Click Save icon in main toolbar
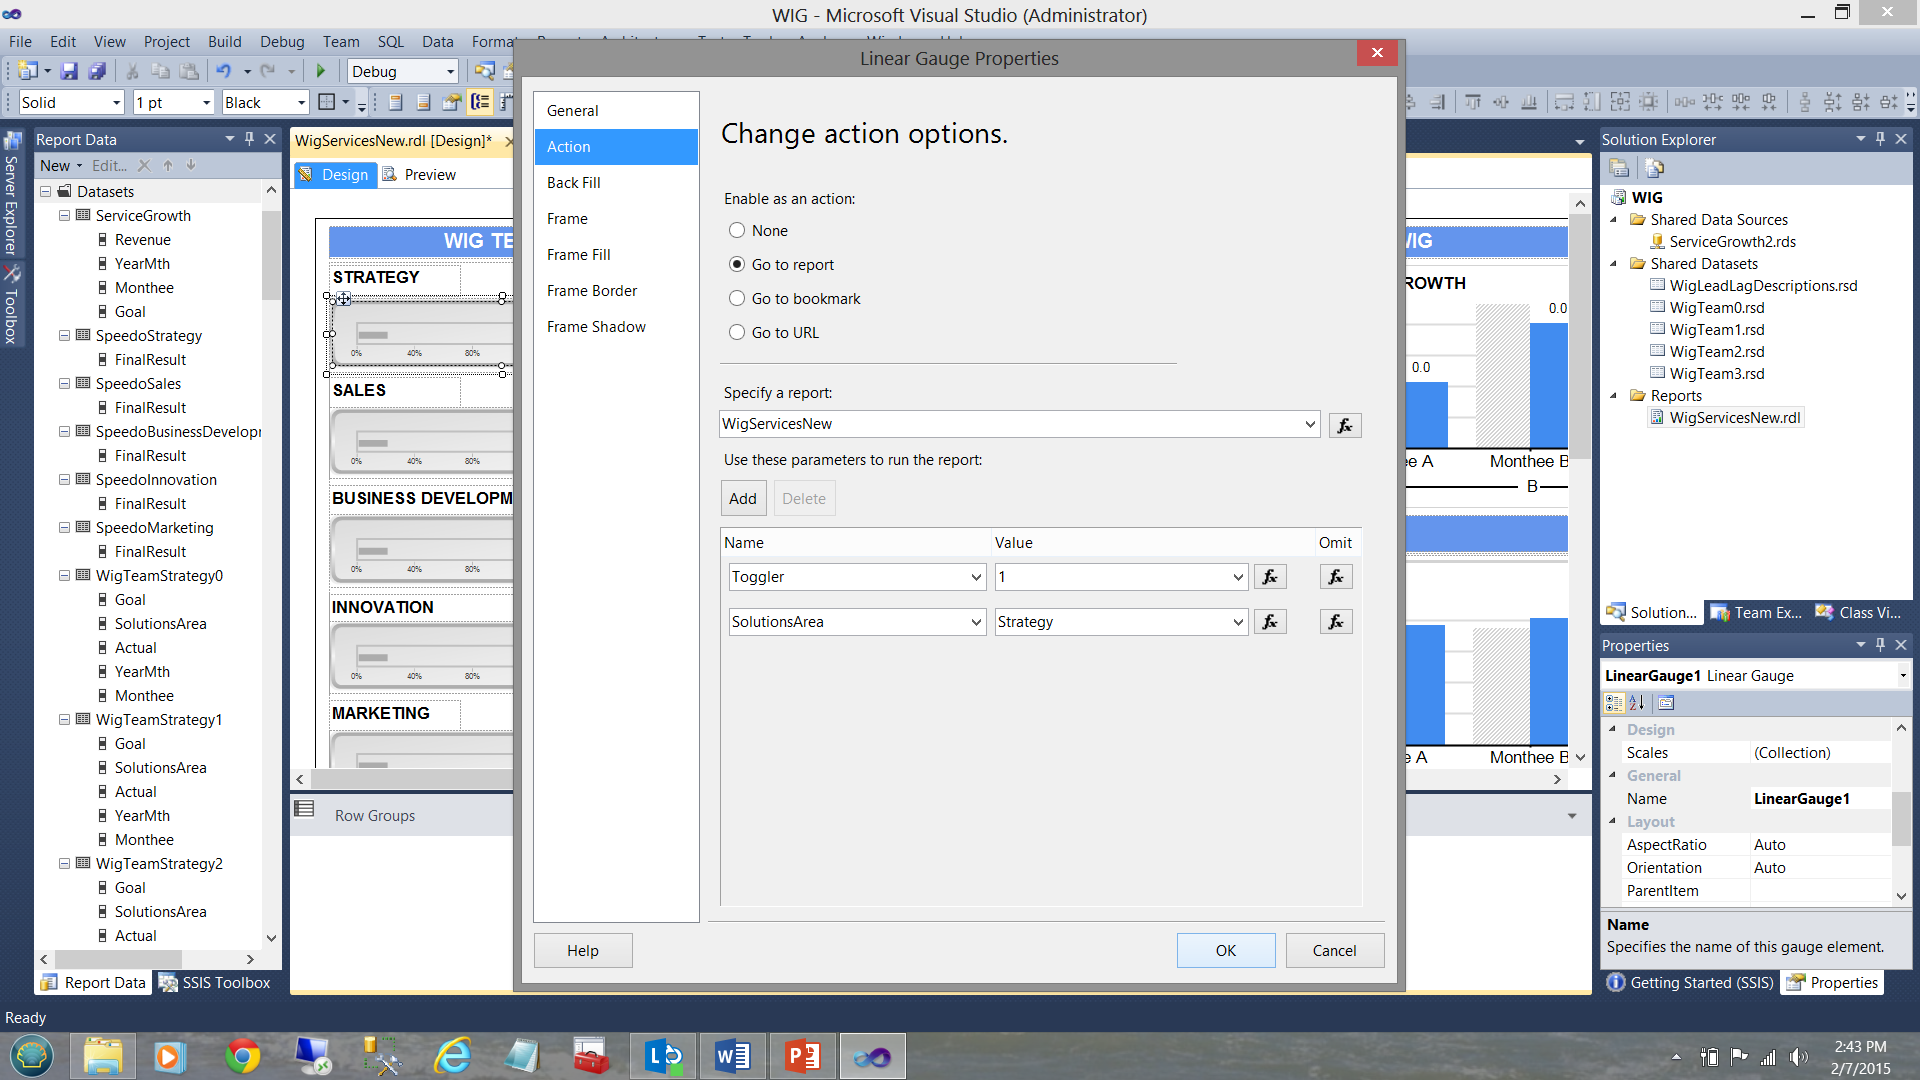This screenshot has width=1920, height=1080. pyautogui.click(x=69, y=72)
